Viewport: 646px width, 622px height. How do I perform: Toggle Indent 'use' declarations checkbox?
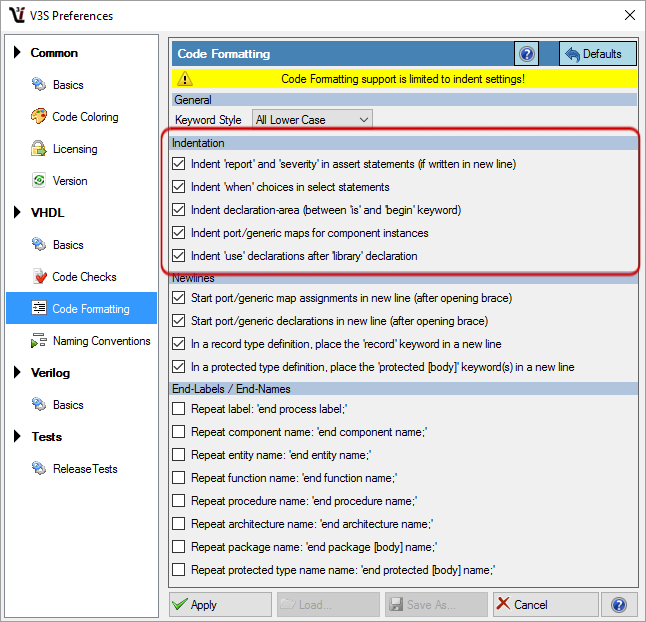(x=178, y=256)
